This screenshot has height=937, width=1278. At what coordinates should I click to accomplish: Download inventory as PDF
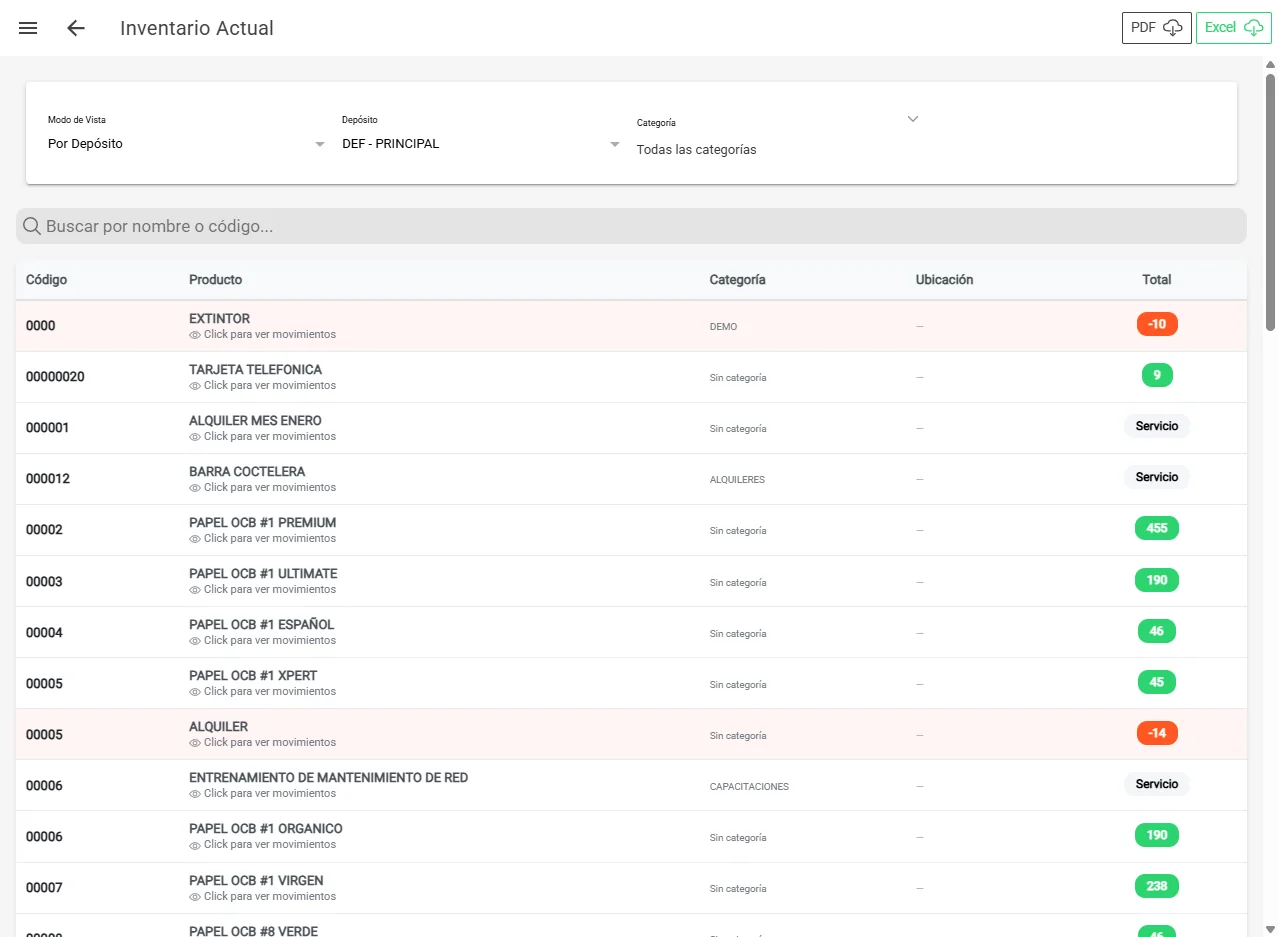click(1157, 28)
